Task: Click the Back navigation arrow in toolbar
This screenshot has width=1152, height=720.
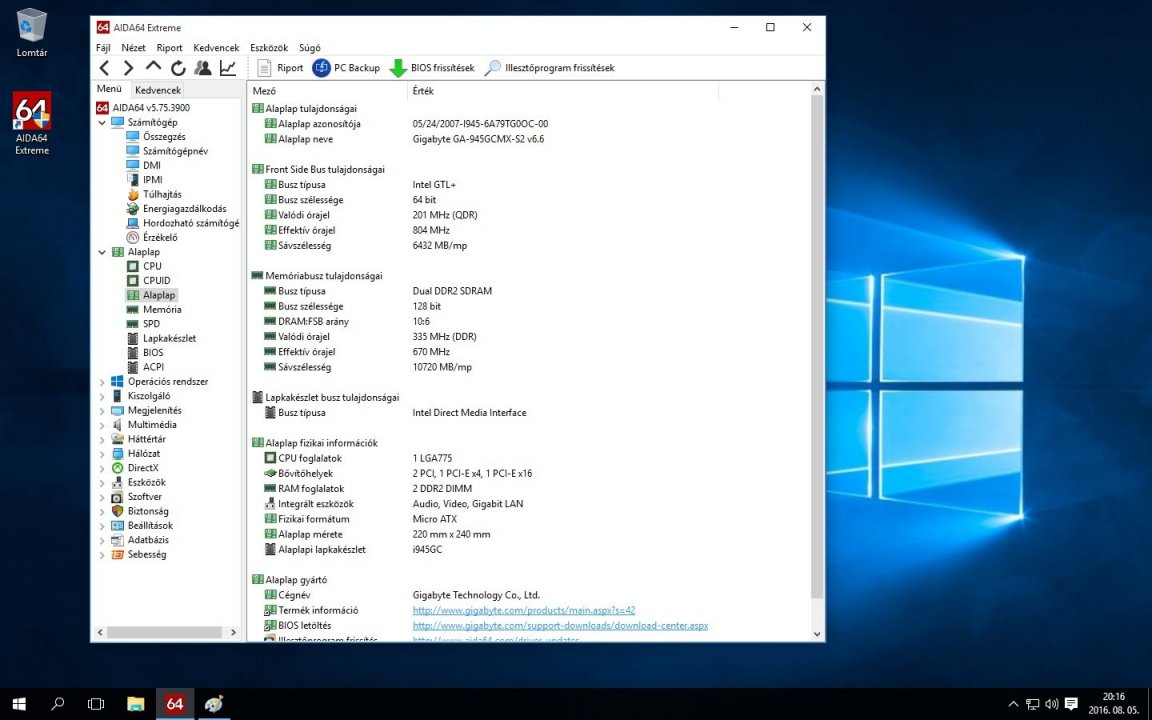Action: point(104,68)
